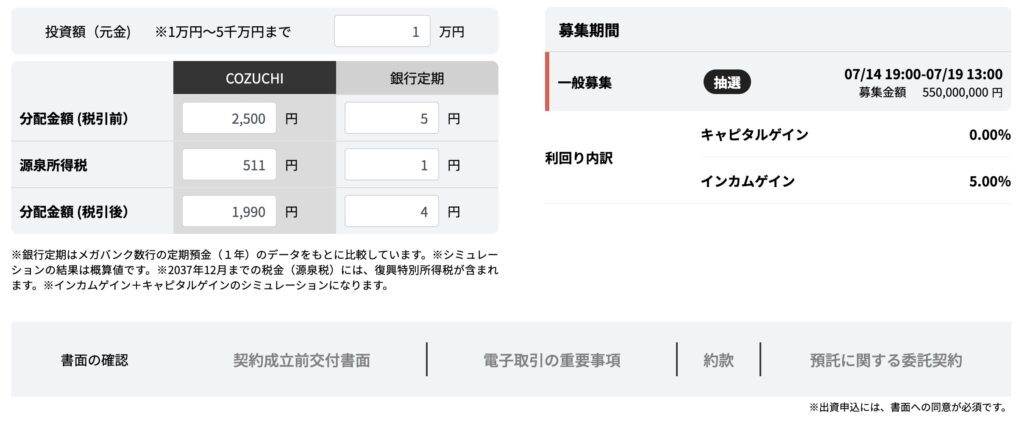Image resolution: width=1024 pixels, height=433 pixels.
Task: Open the 預託に関する委託契約 link
Action: point(886,360)
